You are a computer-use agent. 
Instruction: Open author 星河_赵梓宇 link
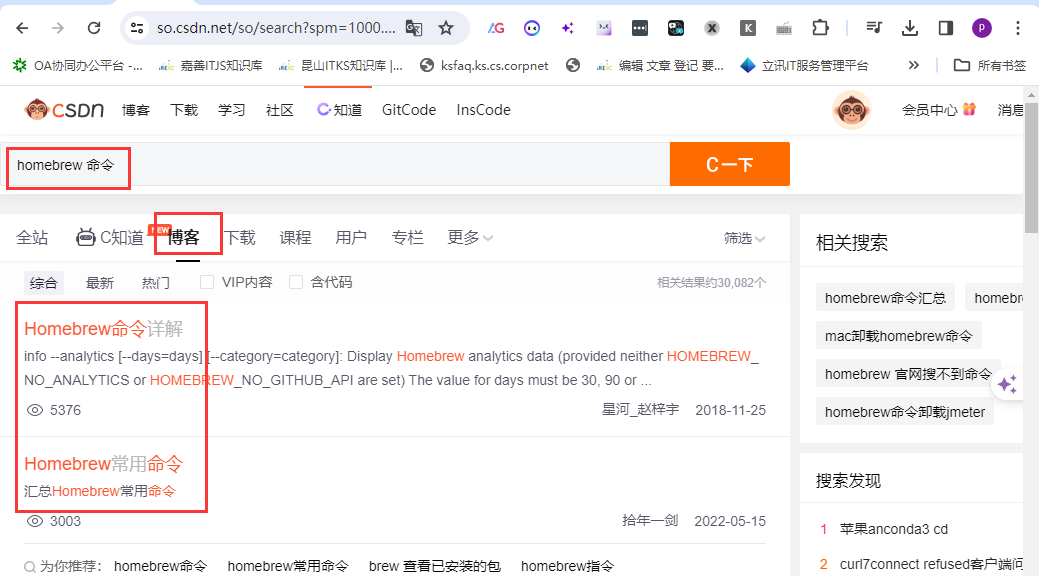coord(640,410)
